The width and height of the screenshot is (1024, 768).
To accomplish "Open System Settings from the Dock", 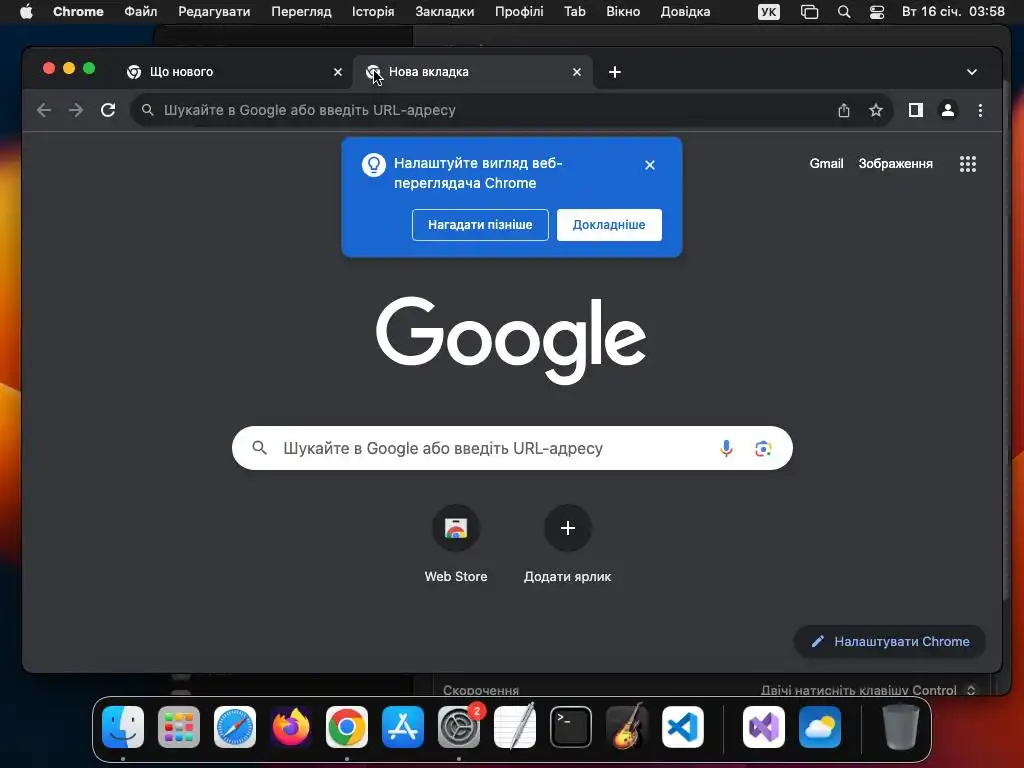I will point(459,727).
